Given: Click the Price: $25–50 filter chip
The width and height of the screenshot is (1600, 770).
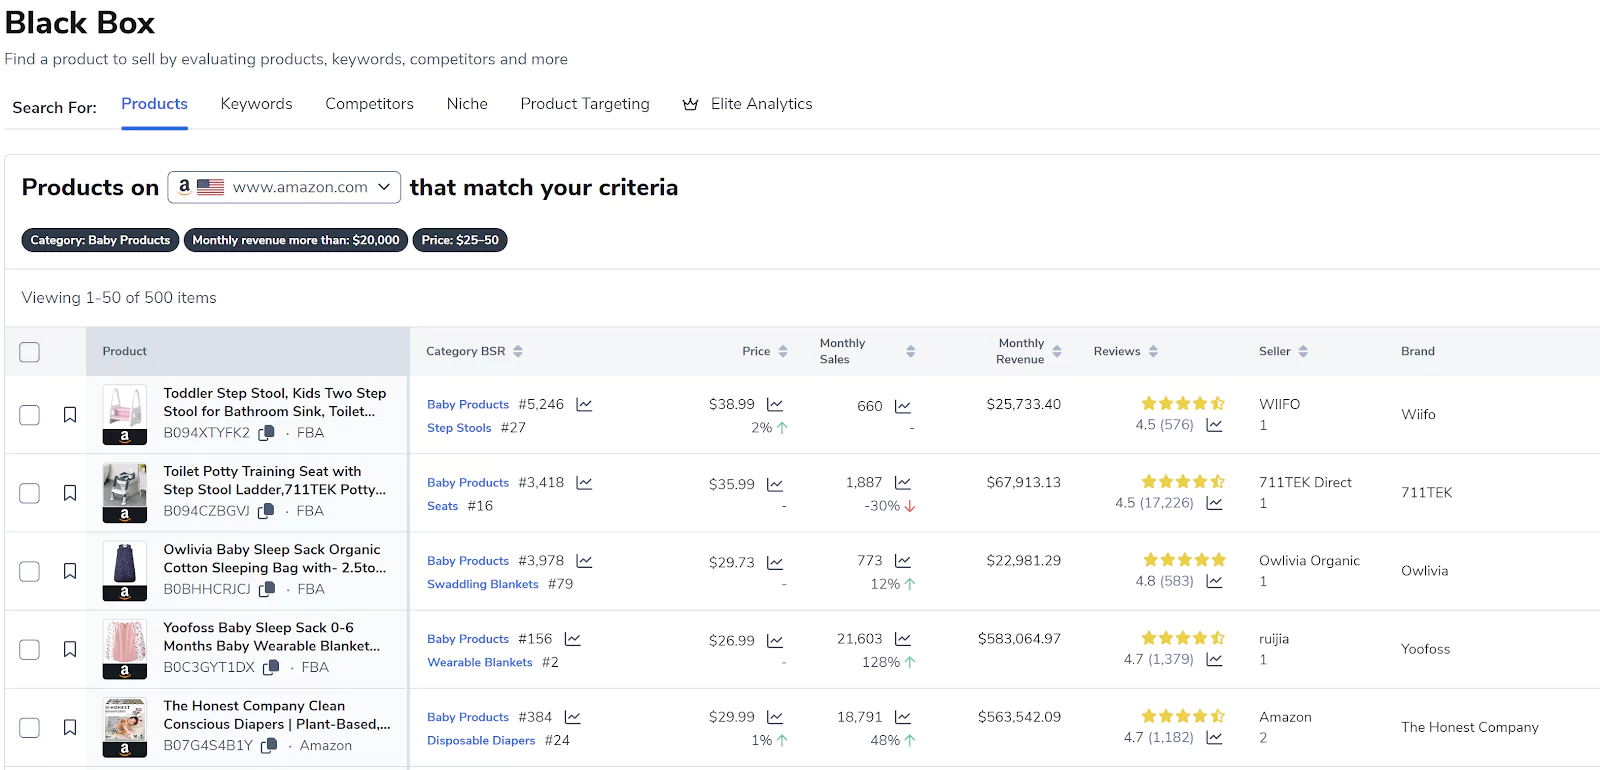Looking at the screenshot, I should coord(460,240).
